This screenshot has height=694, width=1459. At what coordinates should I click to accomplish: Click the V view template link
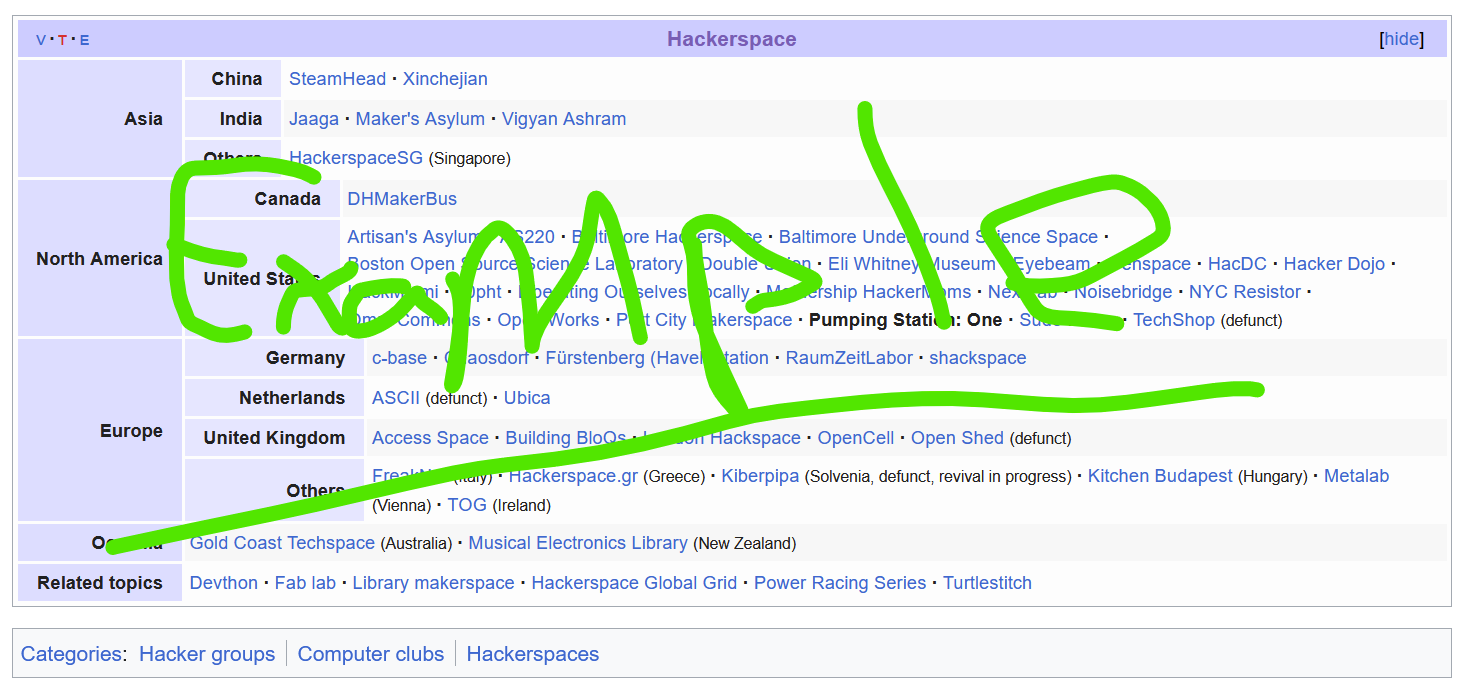[41, 40]
